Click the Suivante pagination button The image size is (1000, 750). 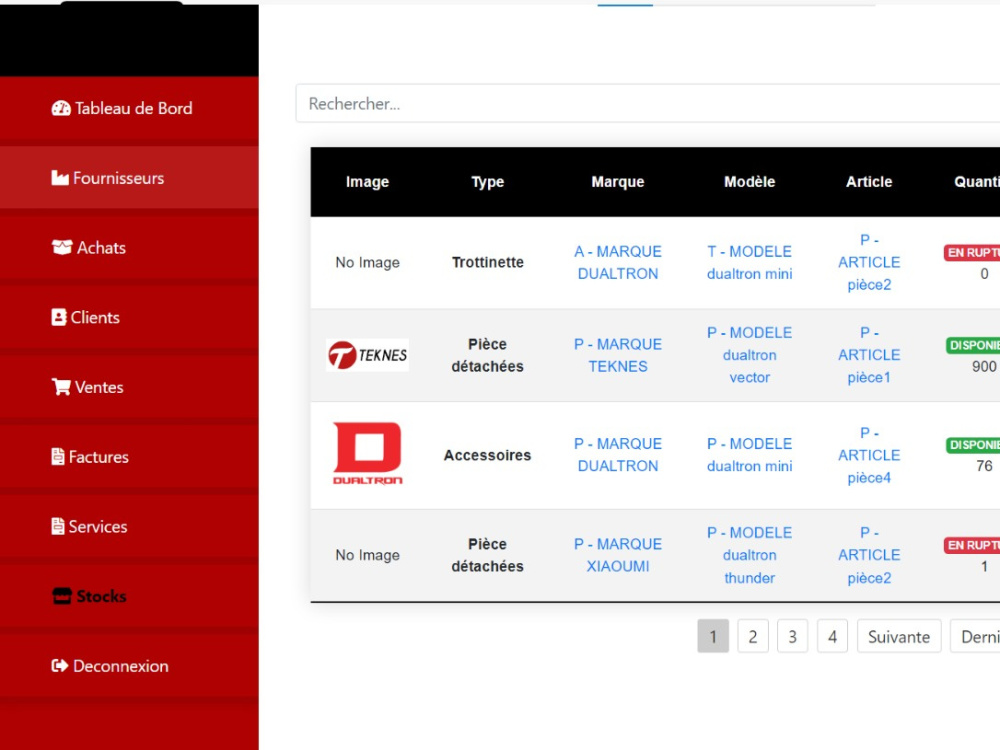(899, 636)
